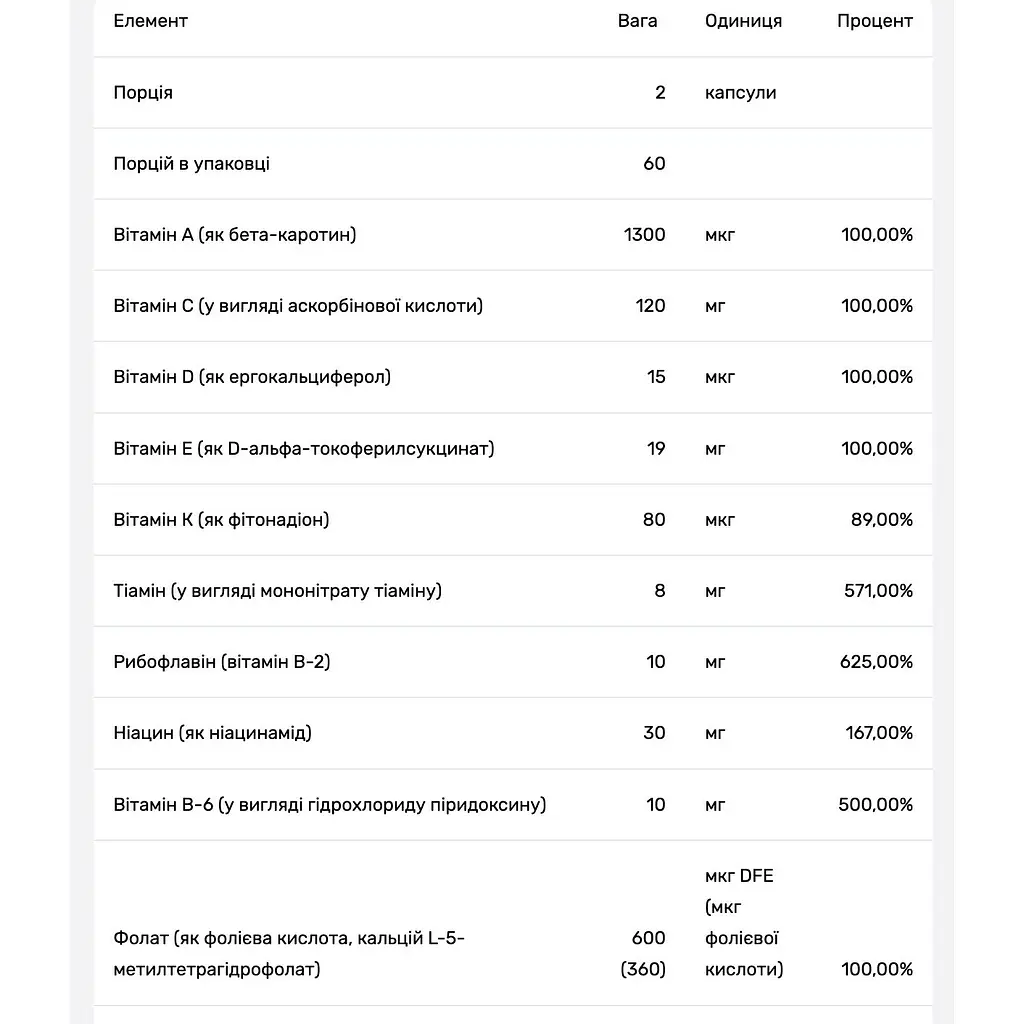Viewport: 1024px width, 1024px height.
Task: Select the Порцій в упаковці row
Action: click(x=513, y=163)
